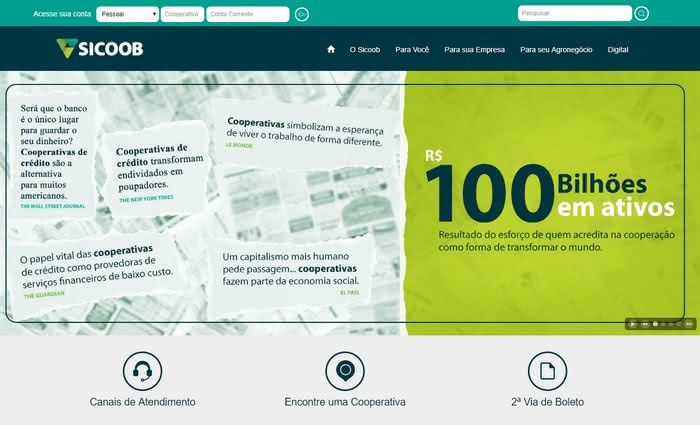700x425 pixels.
Task: Submit account login with the arrow button
Action: coord(302,14)
